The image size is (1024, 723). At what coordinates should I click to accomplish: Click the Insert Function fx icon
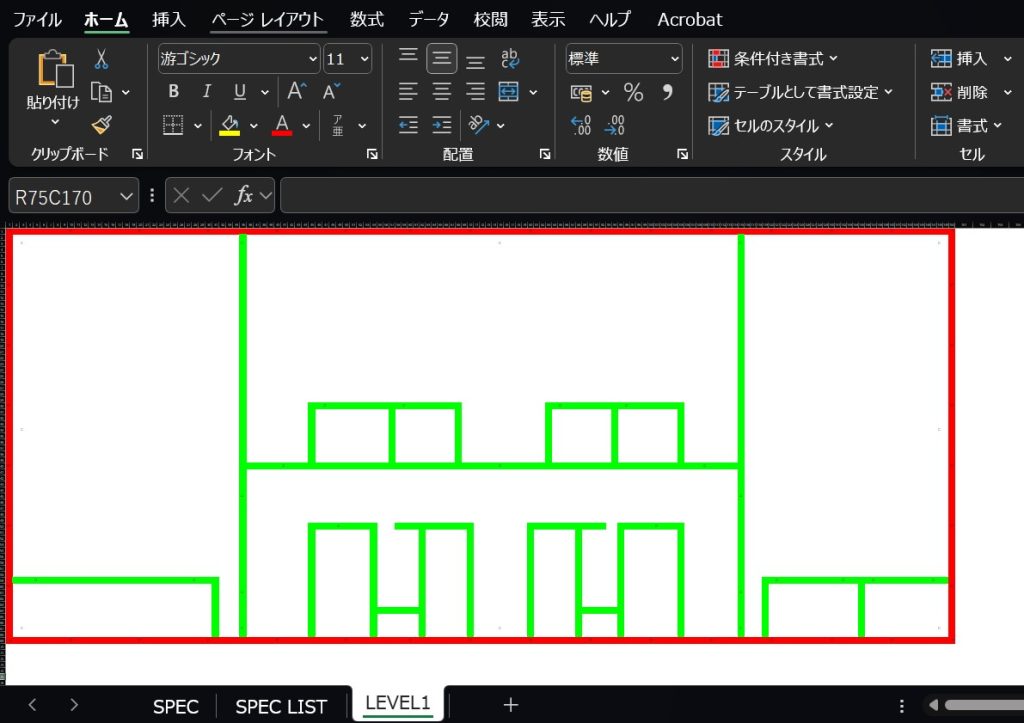pos(243,196)
